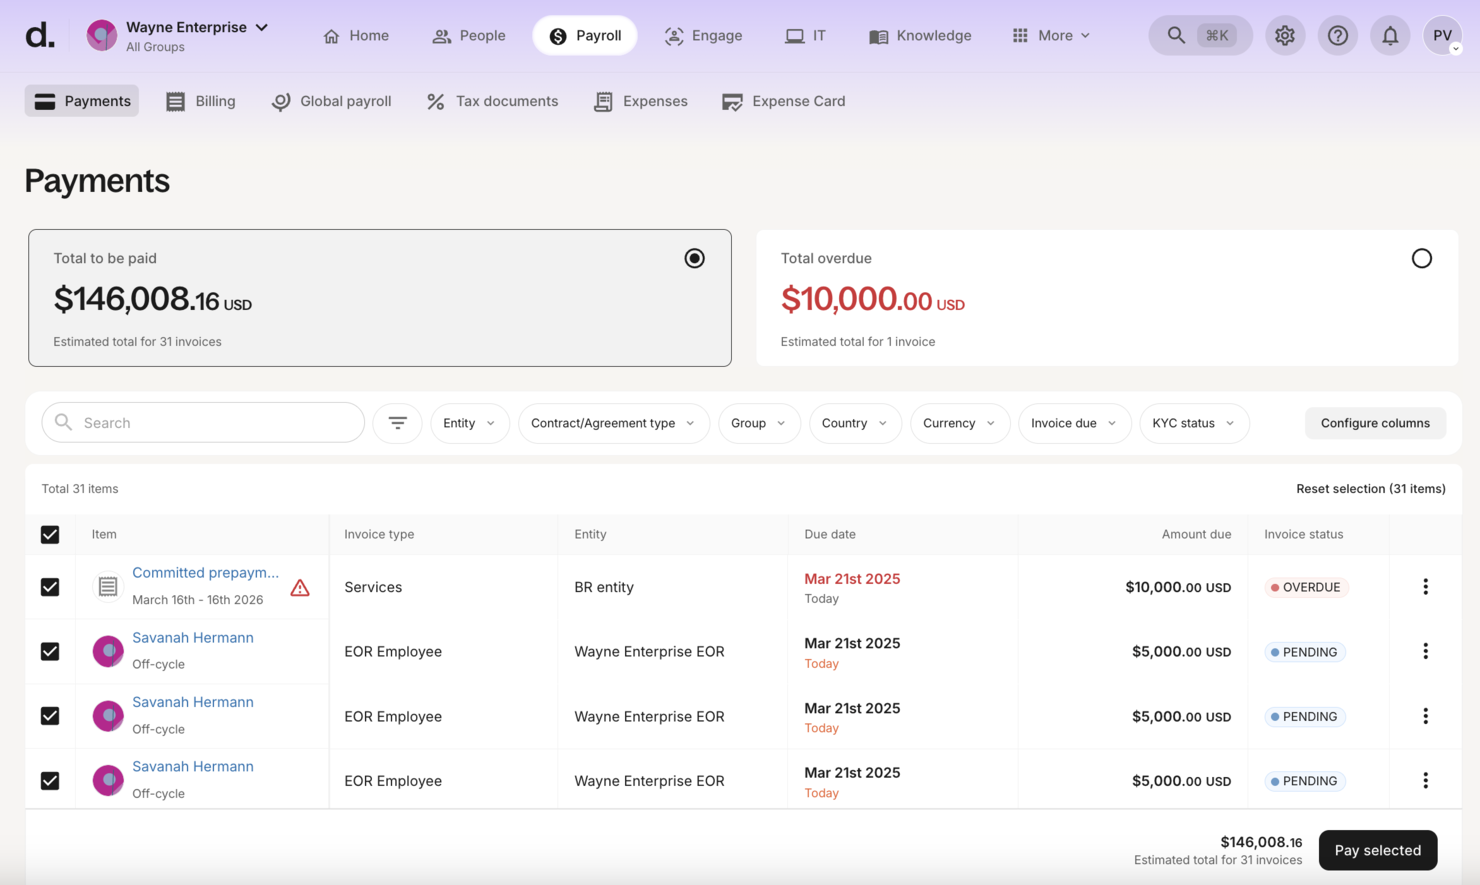This screenshot has height=885, width=1480.
Task: Click the settings gear icon
Action: coord(1284,36)
